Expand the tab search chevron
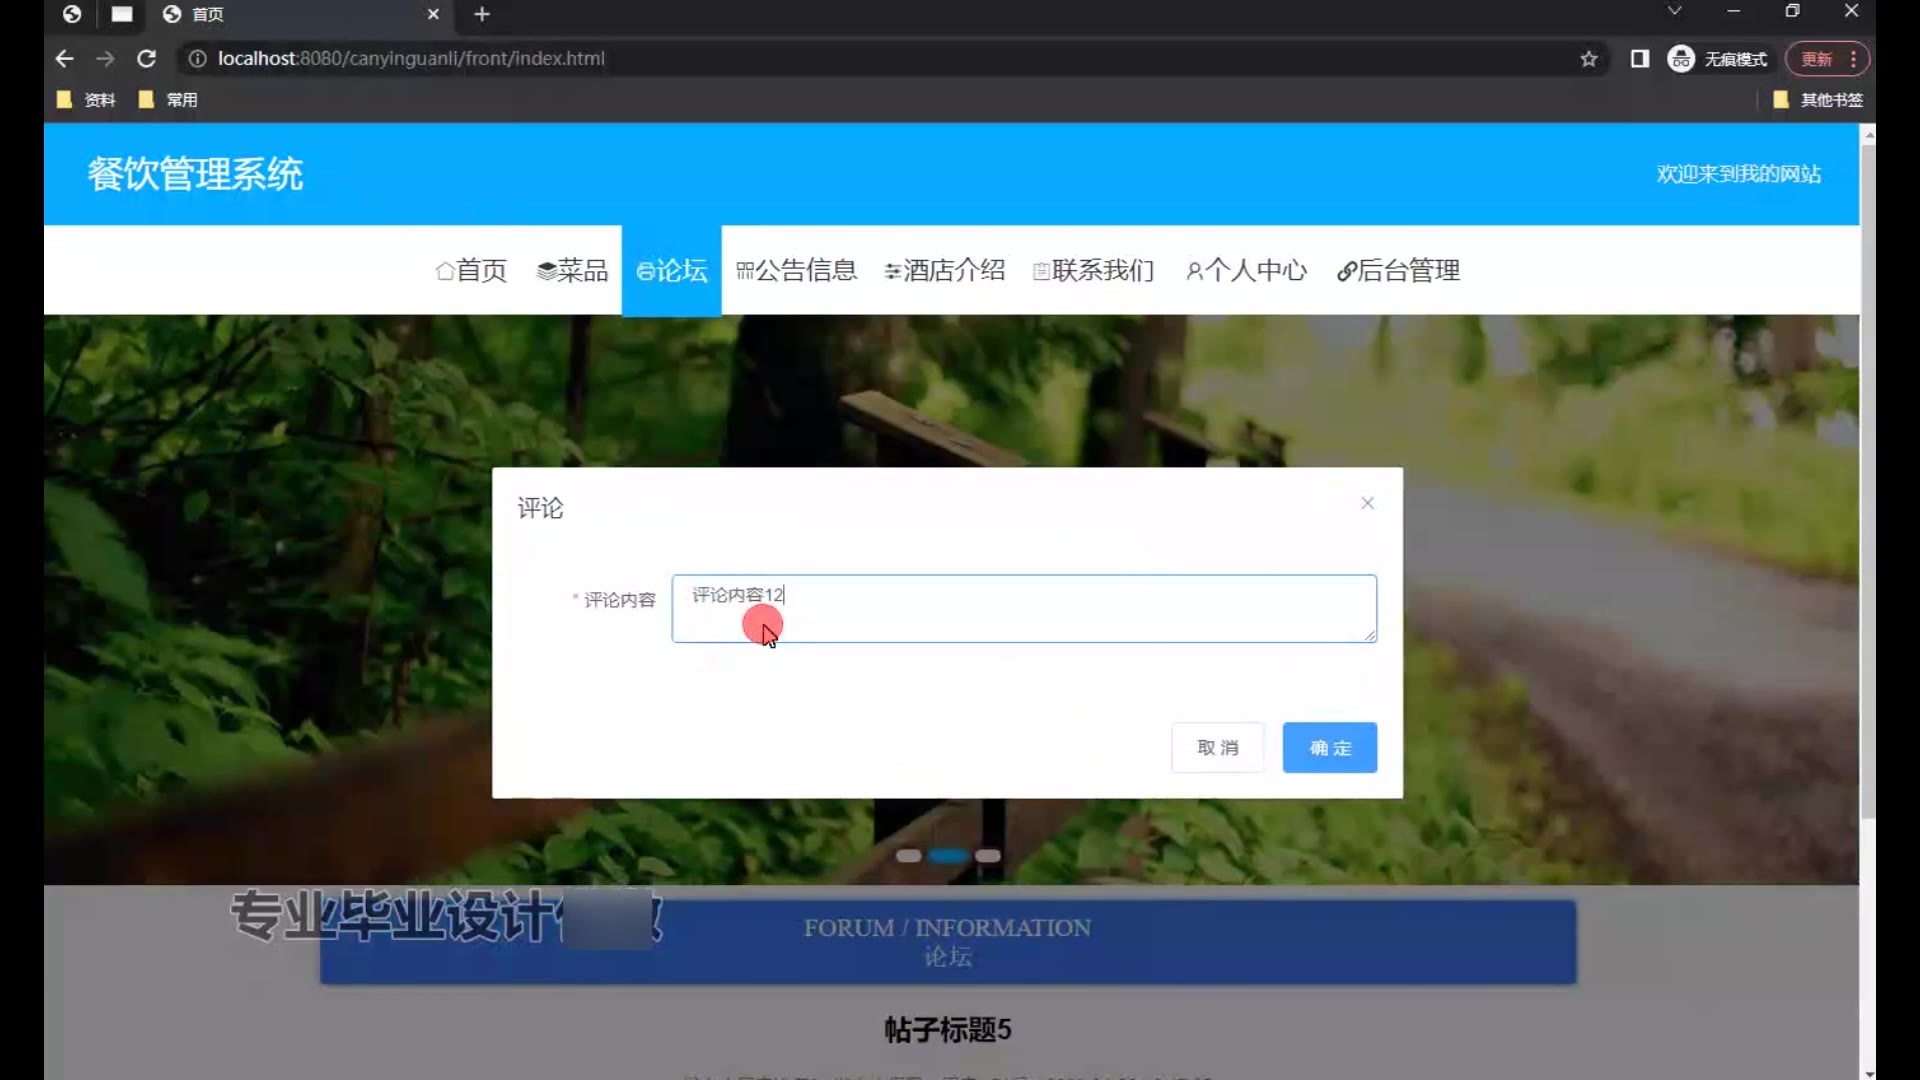Viewport: 1920px width, 1080px height. [1674, 11]
